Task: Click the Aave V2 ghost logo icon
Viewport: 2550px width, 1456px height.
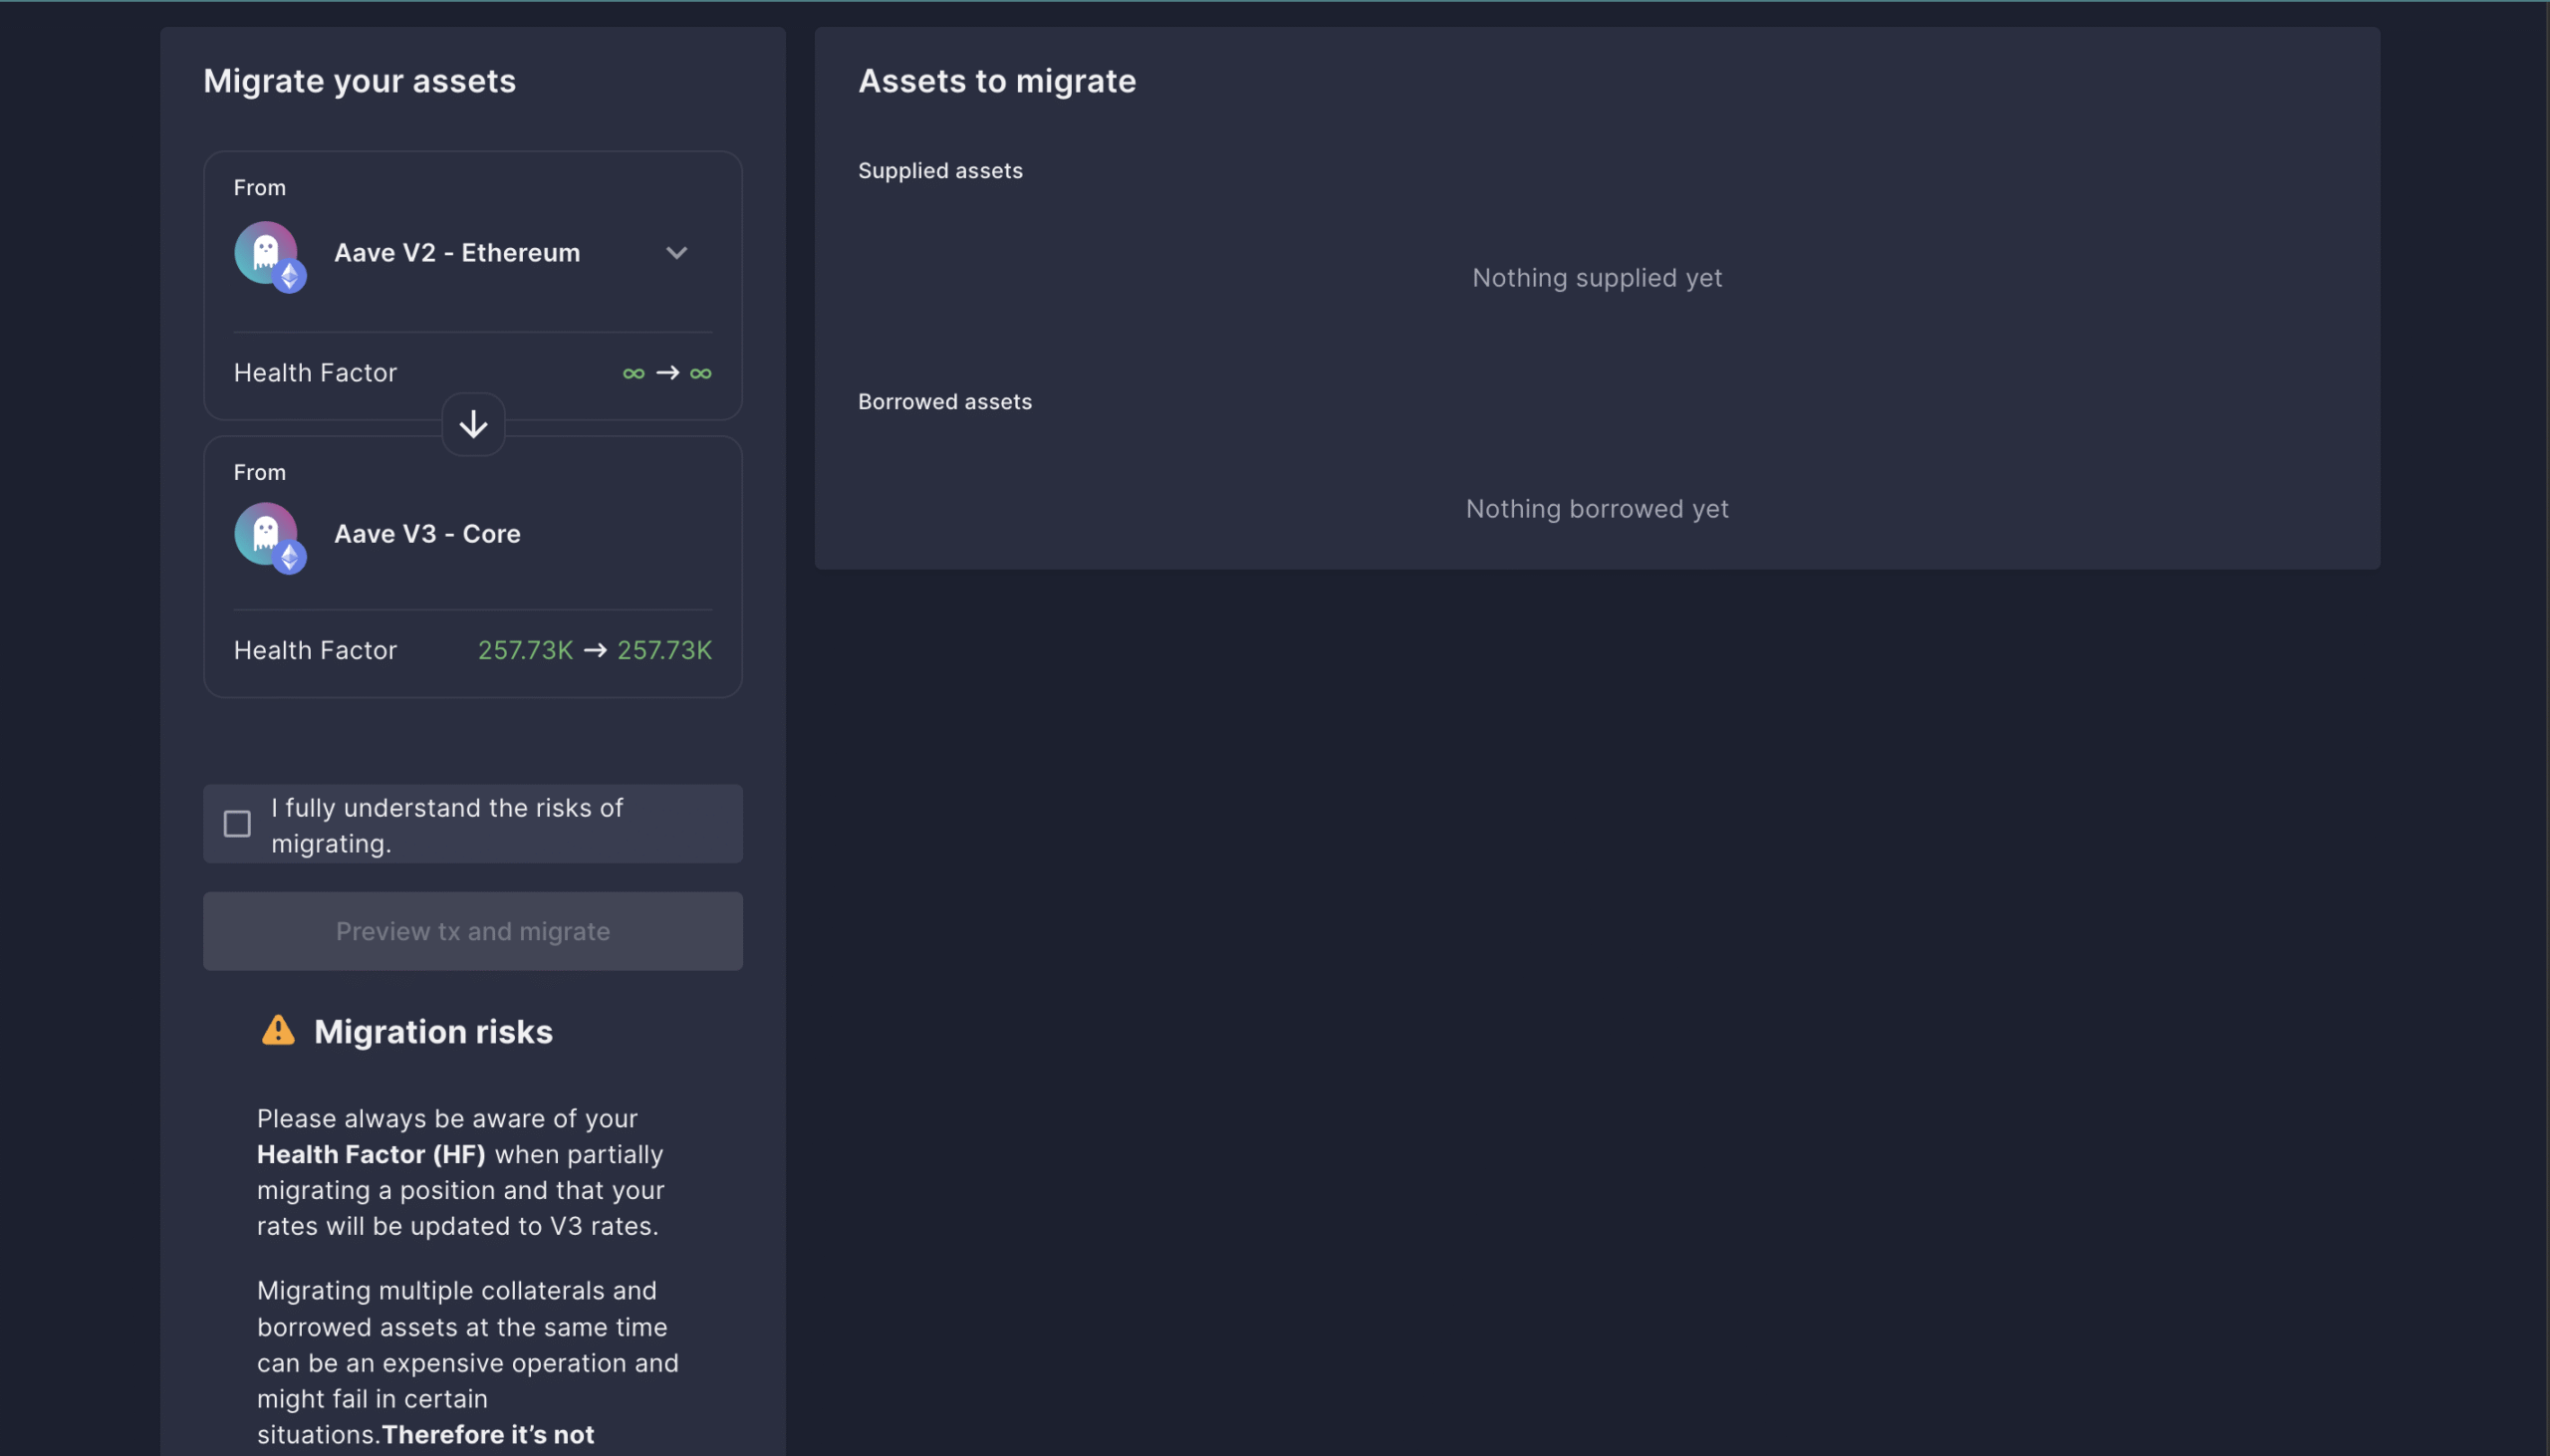Action: (x=263, y=250)
